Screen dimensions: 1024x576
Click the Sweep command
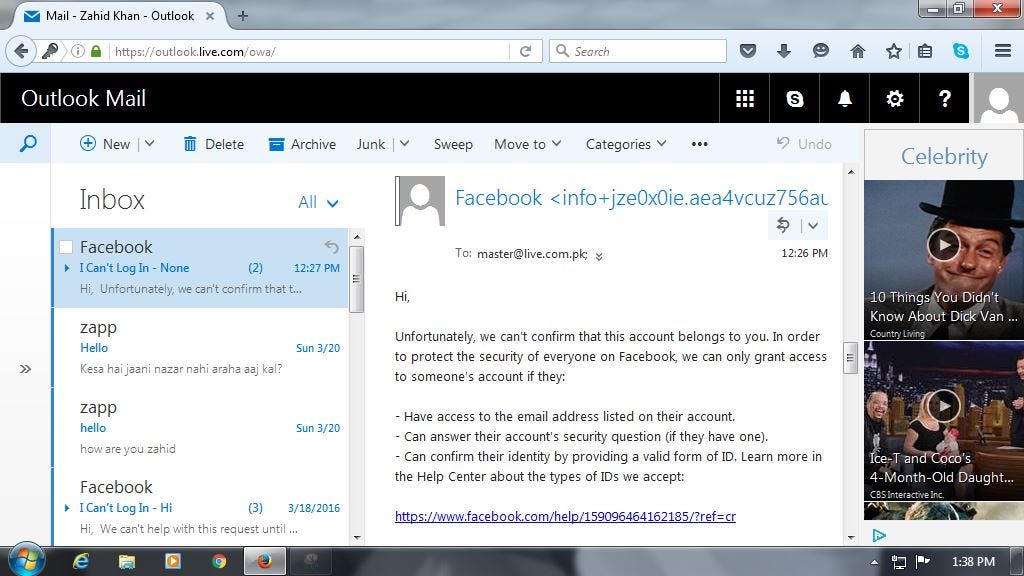(453, 144)
